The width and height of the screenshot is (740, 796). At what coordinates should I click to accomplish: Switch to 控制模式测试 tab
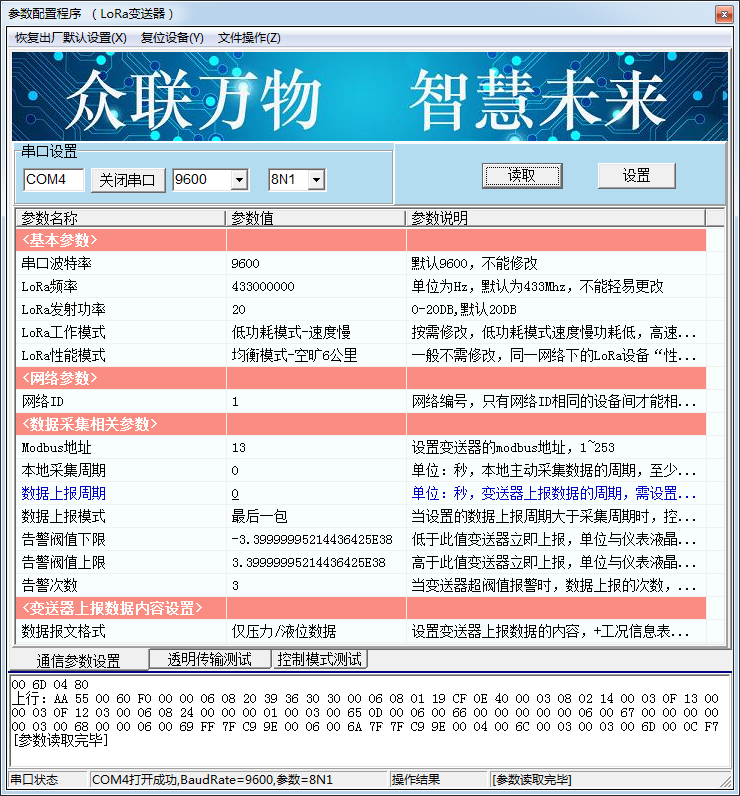319,659
